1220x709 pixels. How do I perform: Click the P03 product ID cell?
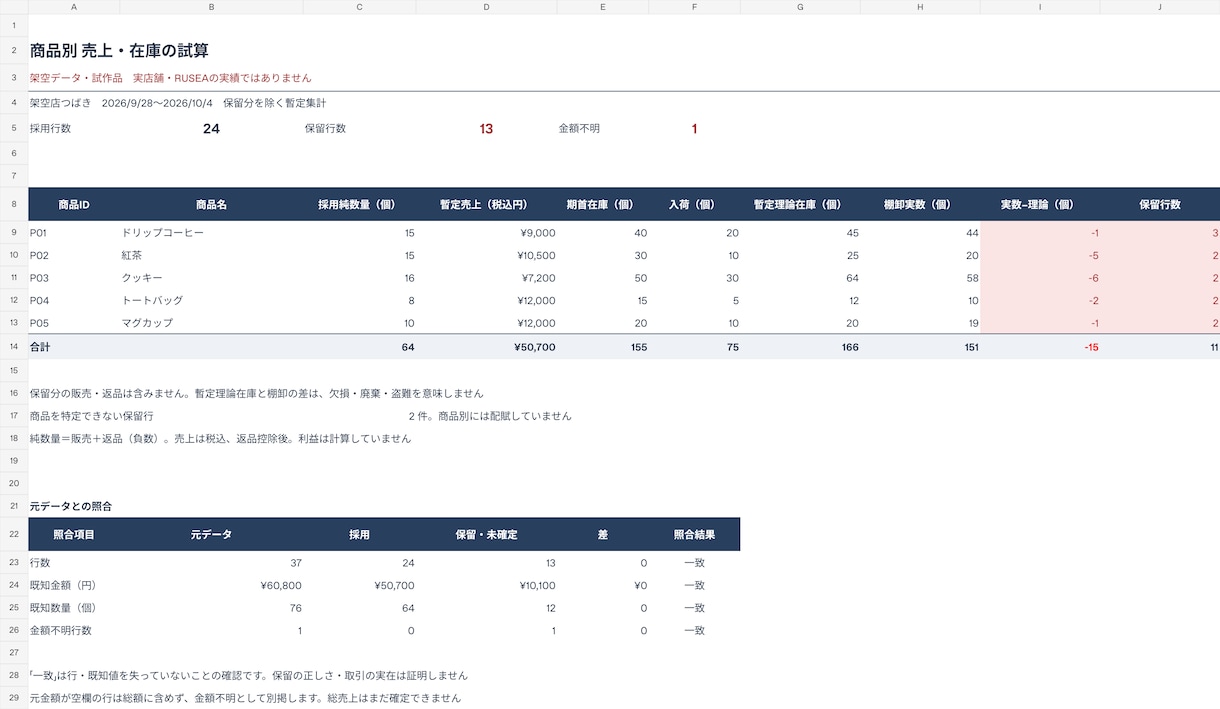tap(74, 278)
